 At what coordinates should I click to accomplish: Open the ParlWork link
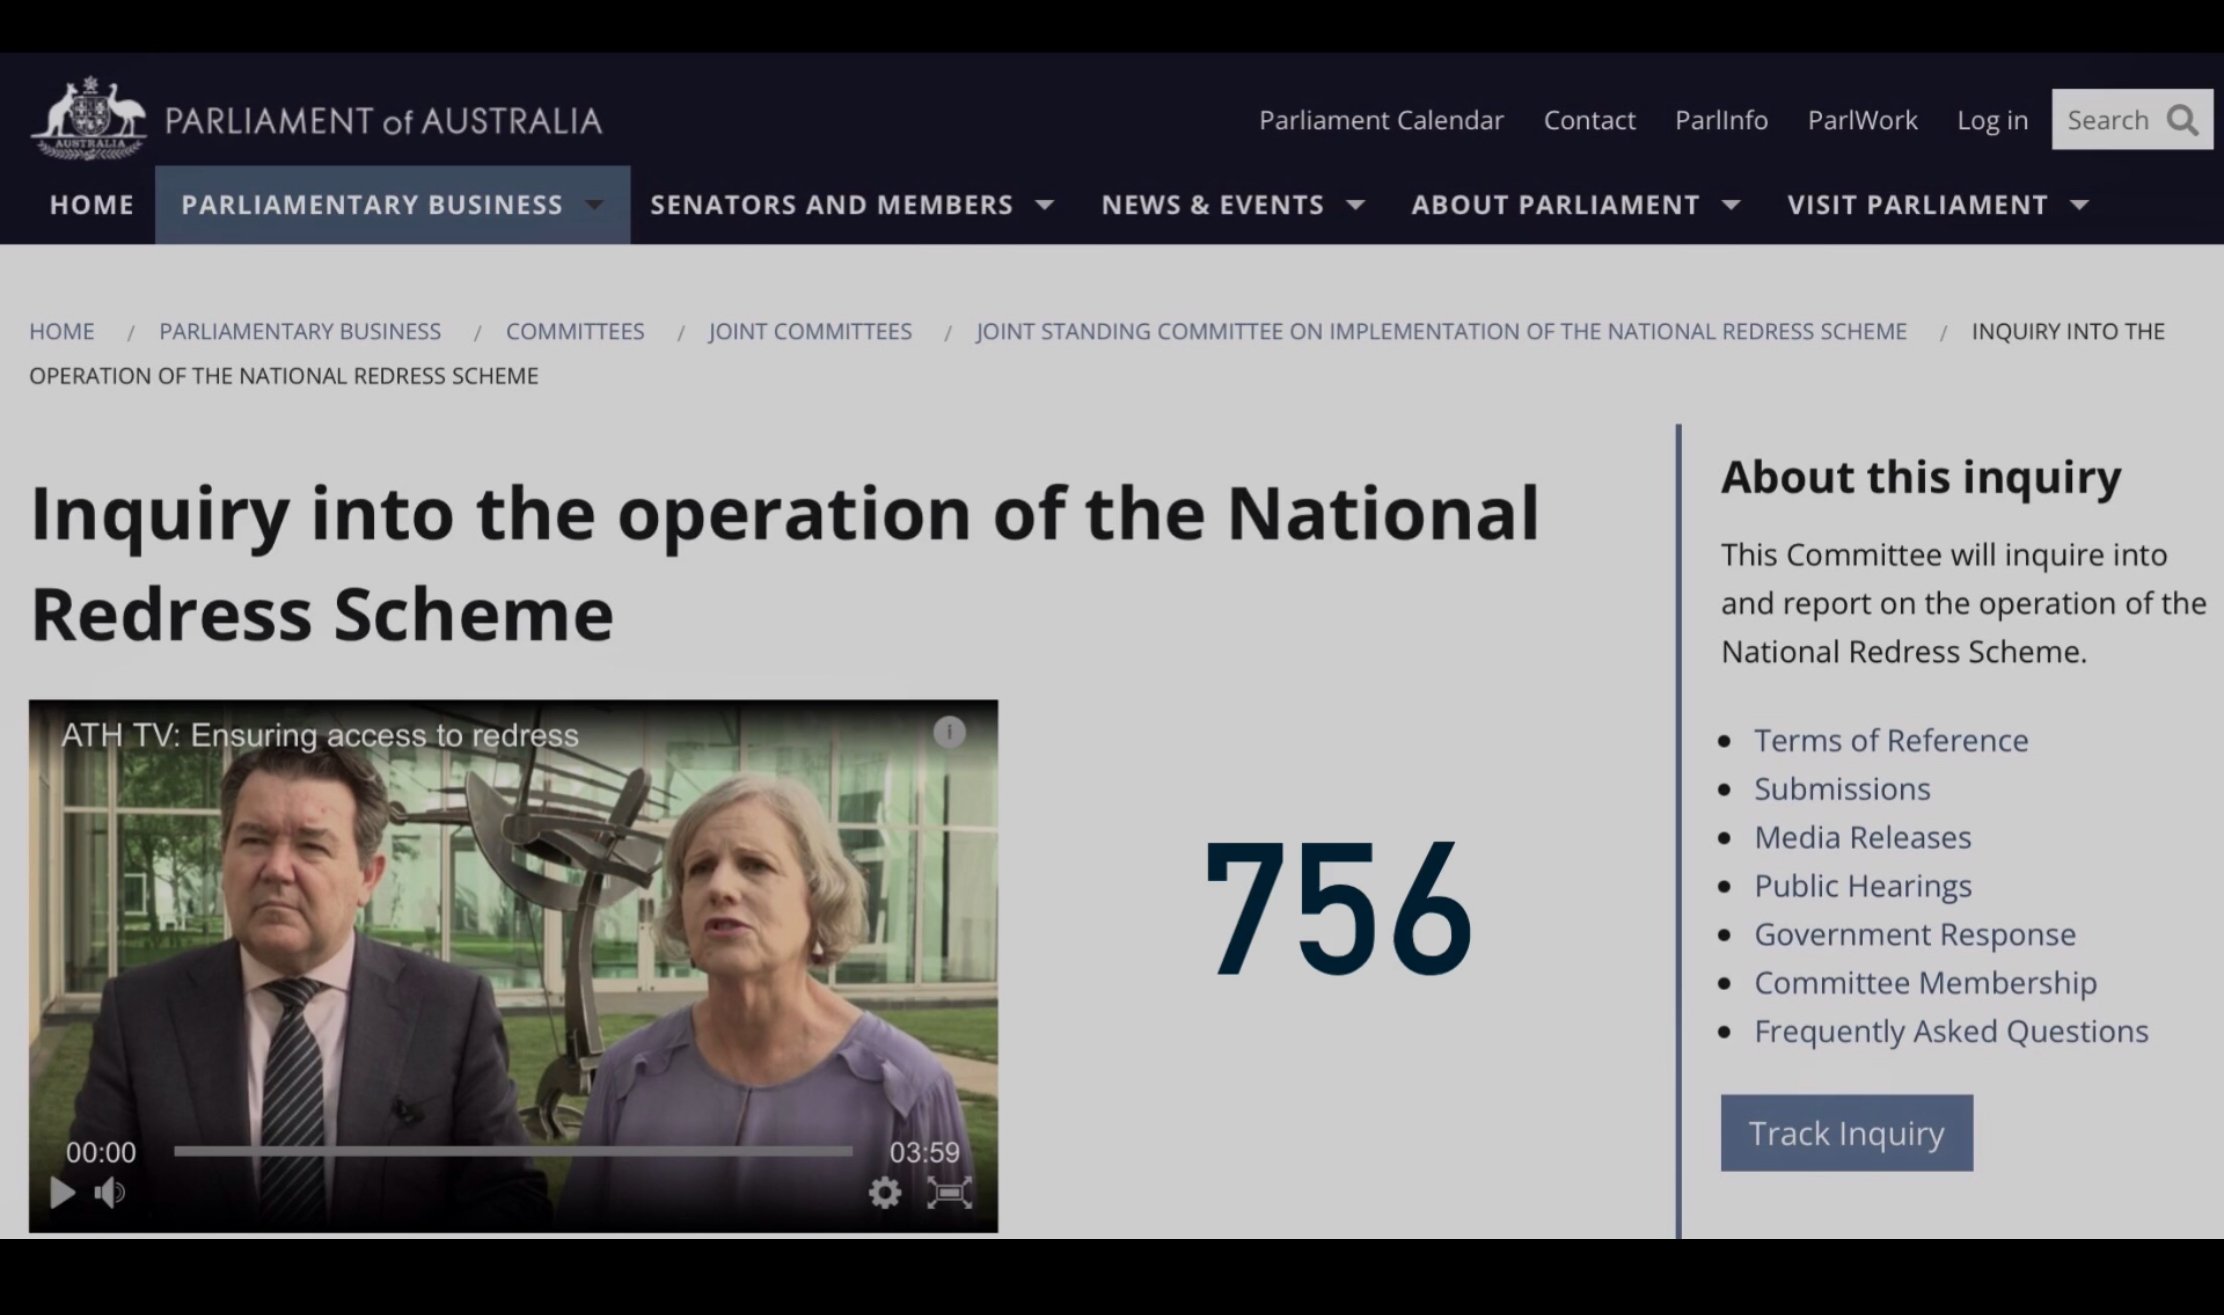1862,120
